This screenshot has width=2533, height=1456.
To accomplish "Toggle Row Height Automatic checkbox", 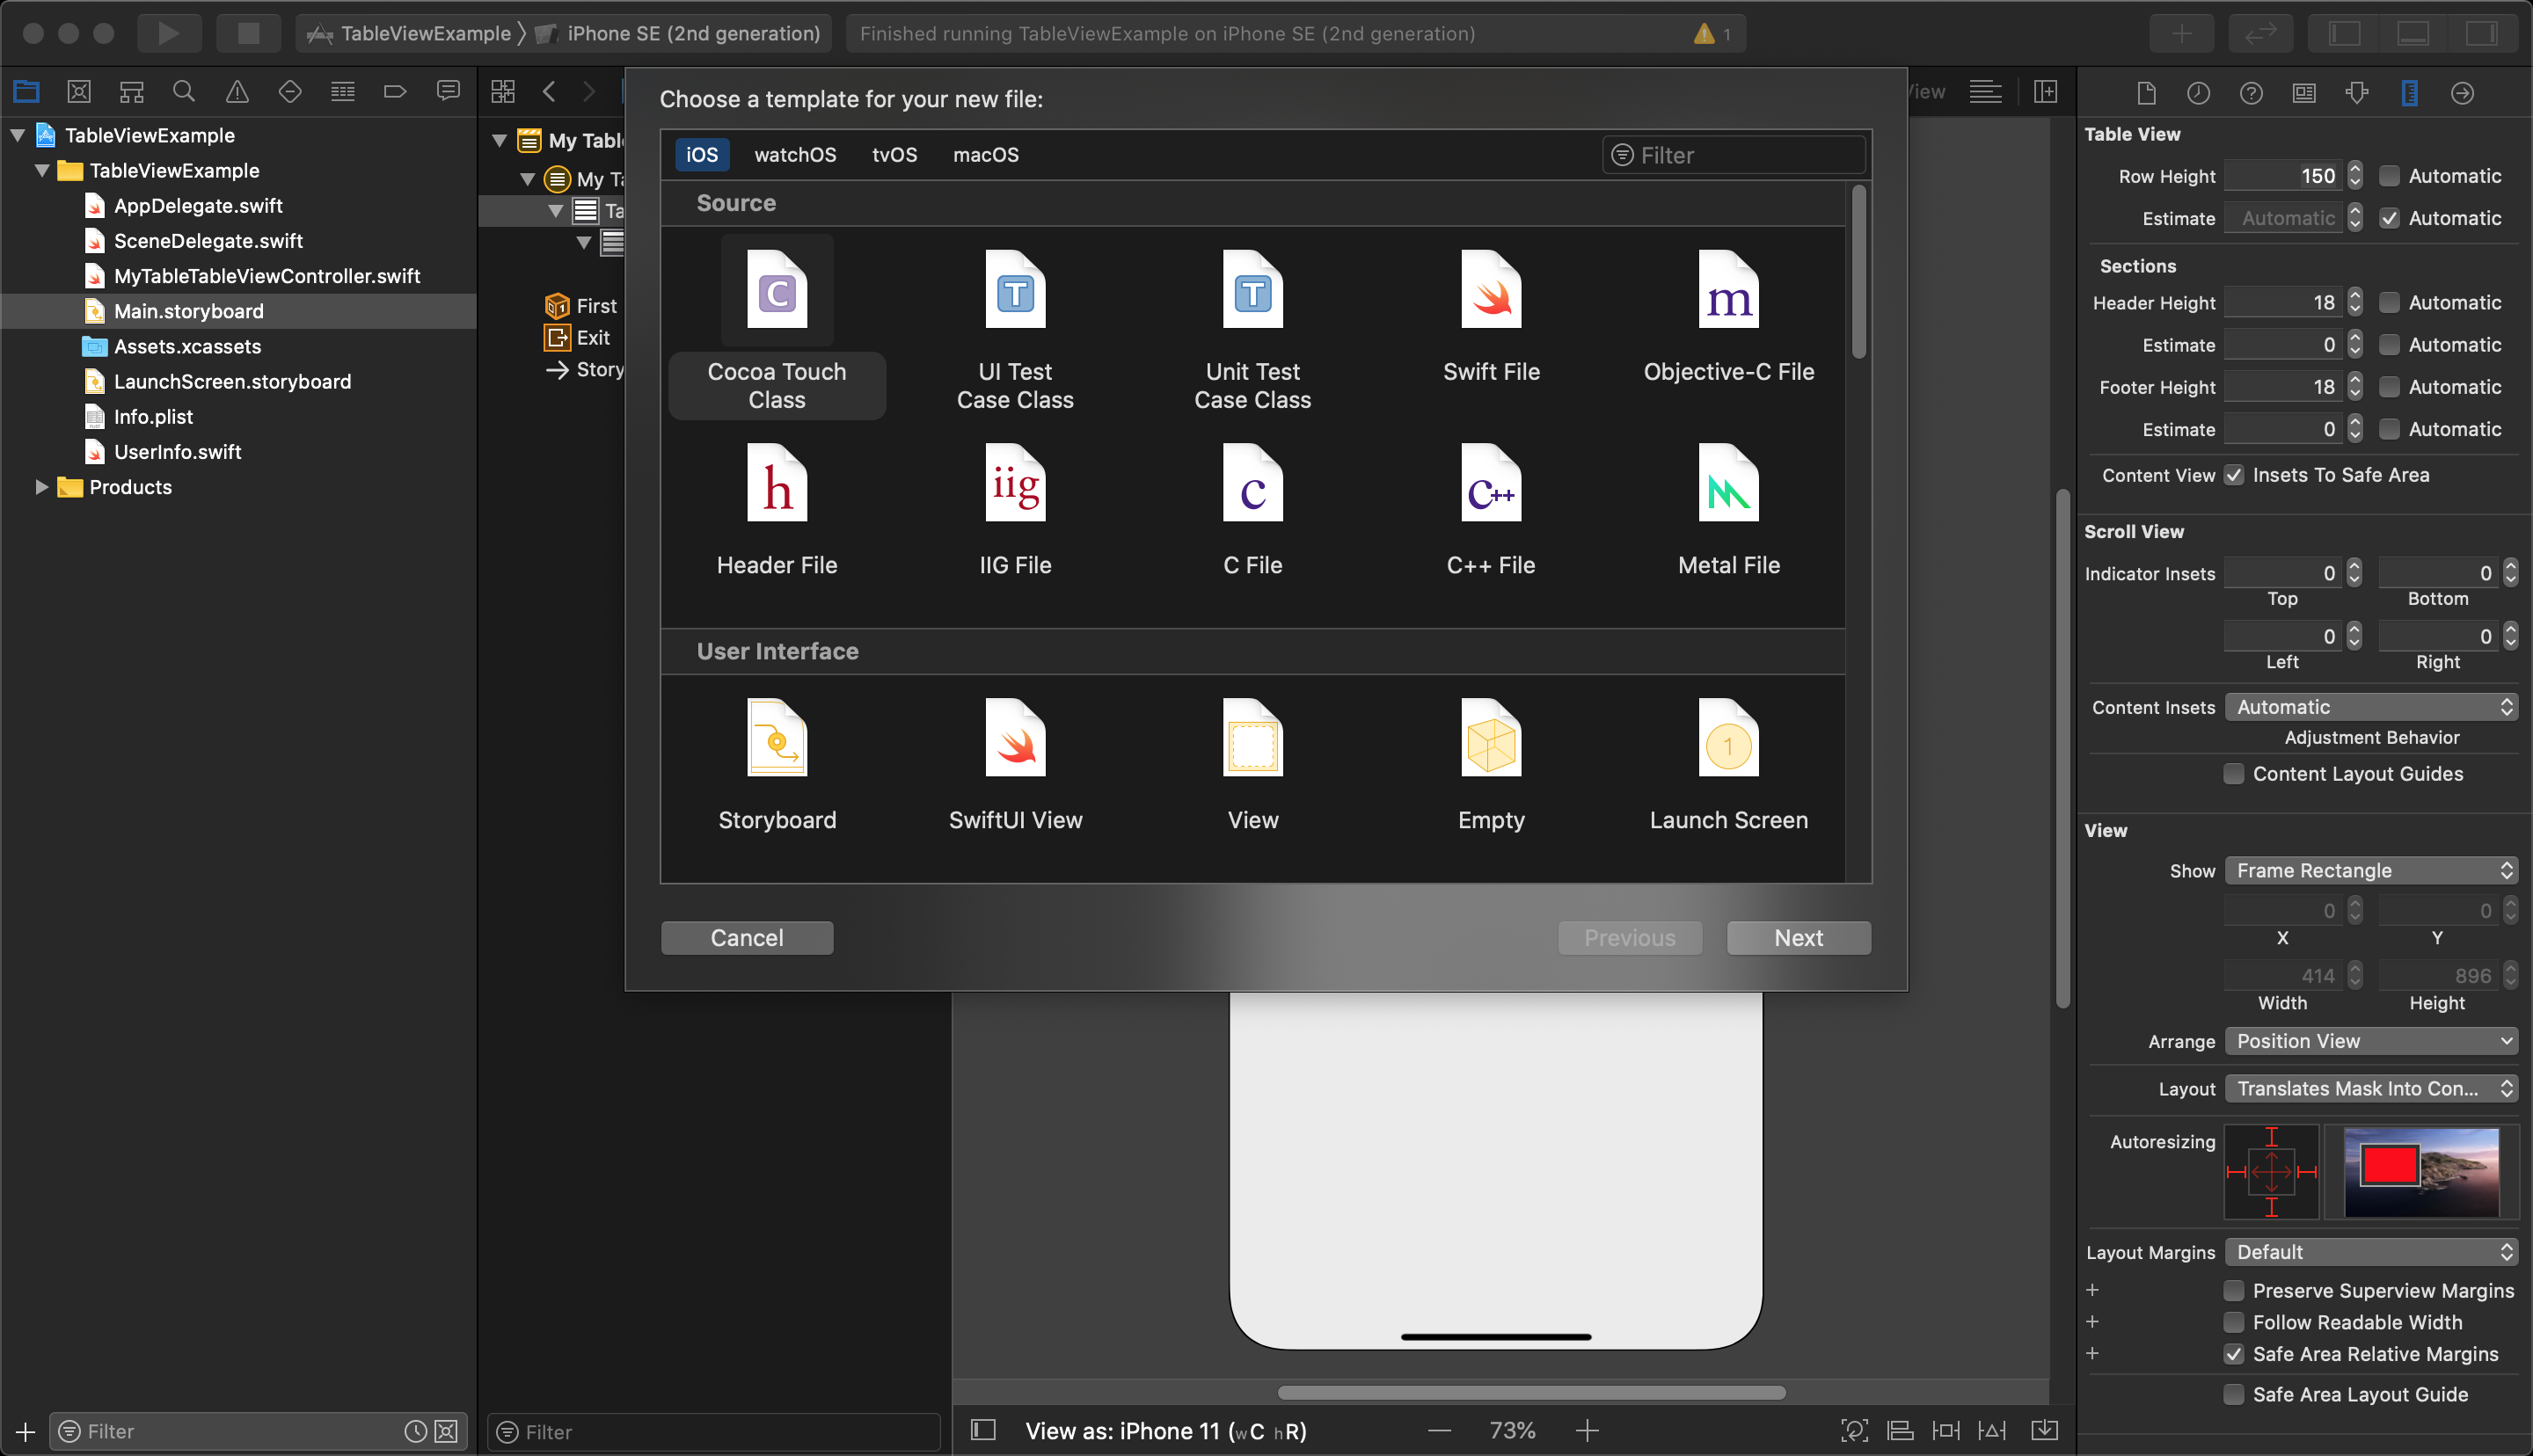I will pos(2389,176).
